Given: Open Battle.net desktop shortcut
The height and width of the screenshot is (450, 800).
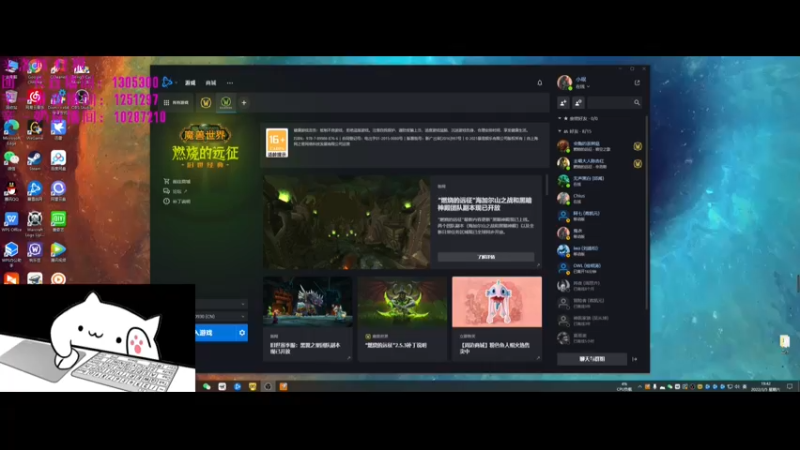Looking at the screenshot, I should point(35,191).
